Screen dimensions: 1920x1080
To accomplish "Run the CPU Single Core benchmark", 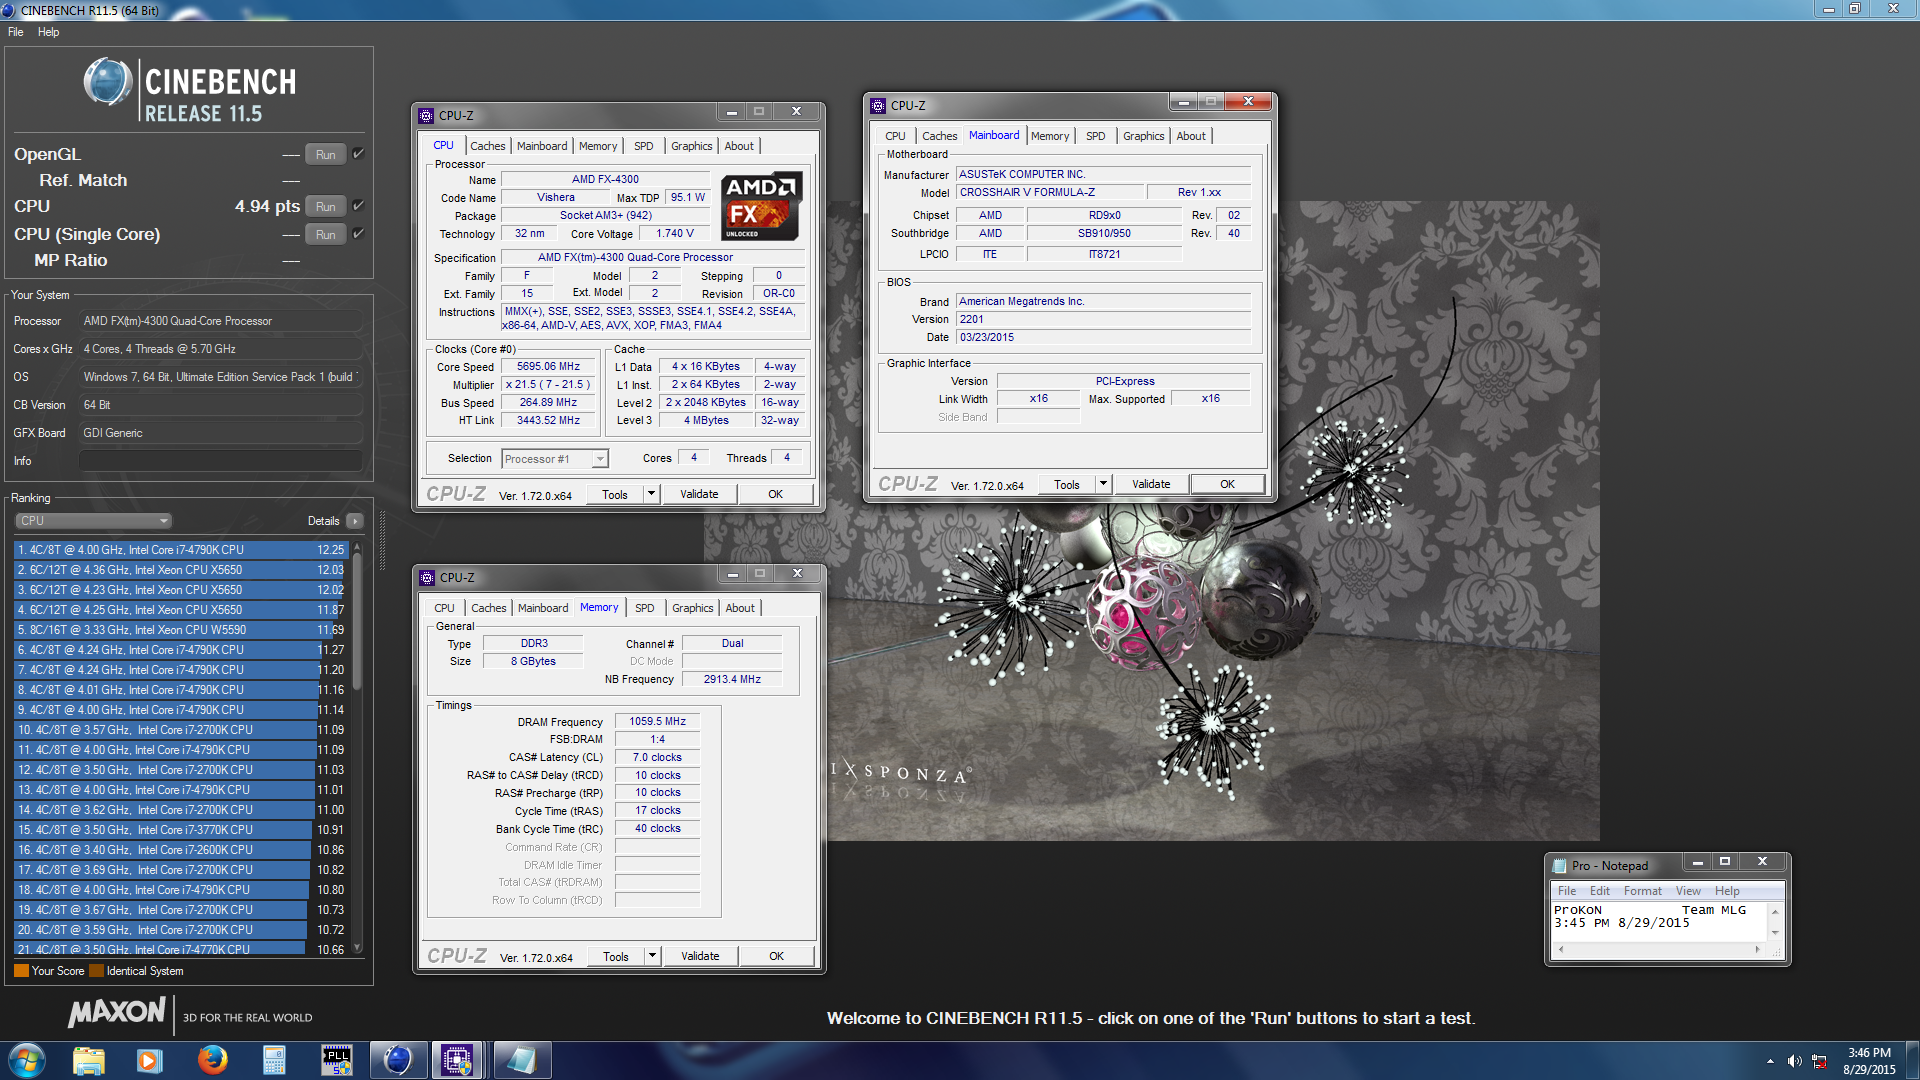I will 325,234.
